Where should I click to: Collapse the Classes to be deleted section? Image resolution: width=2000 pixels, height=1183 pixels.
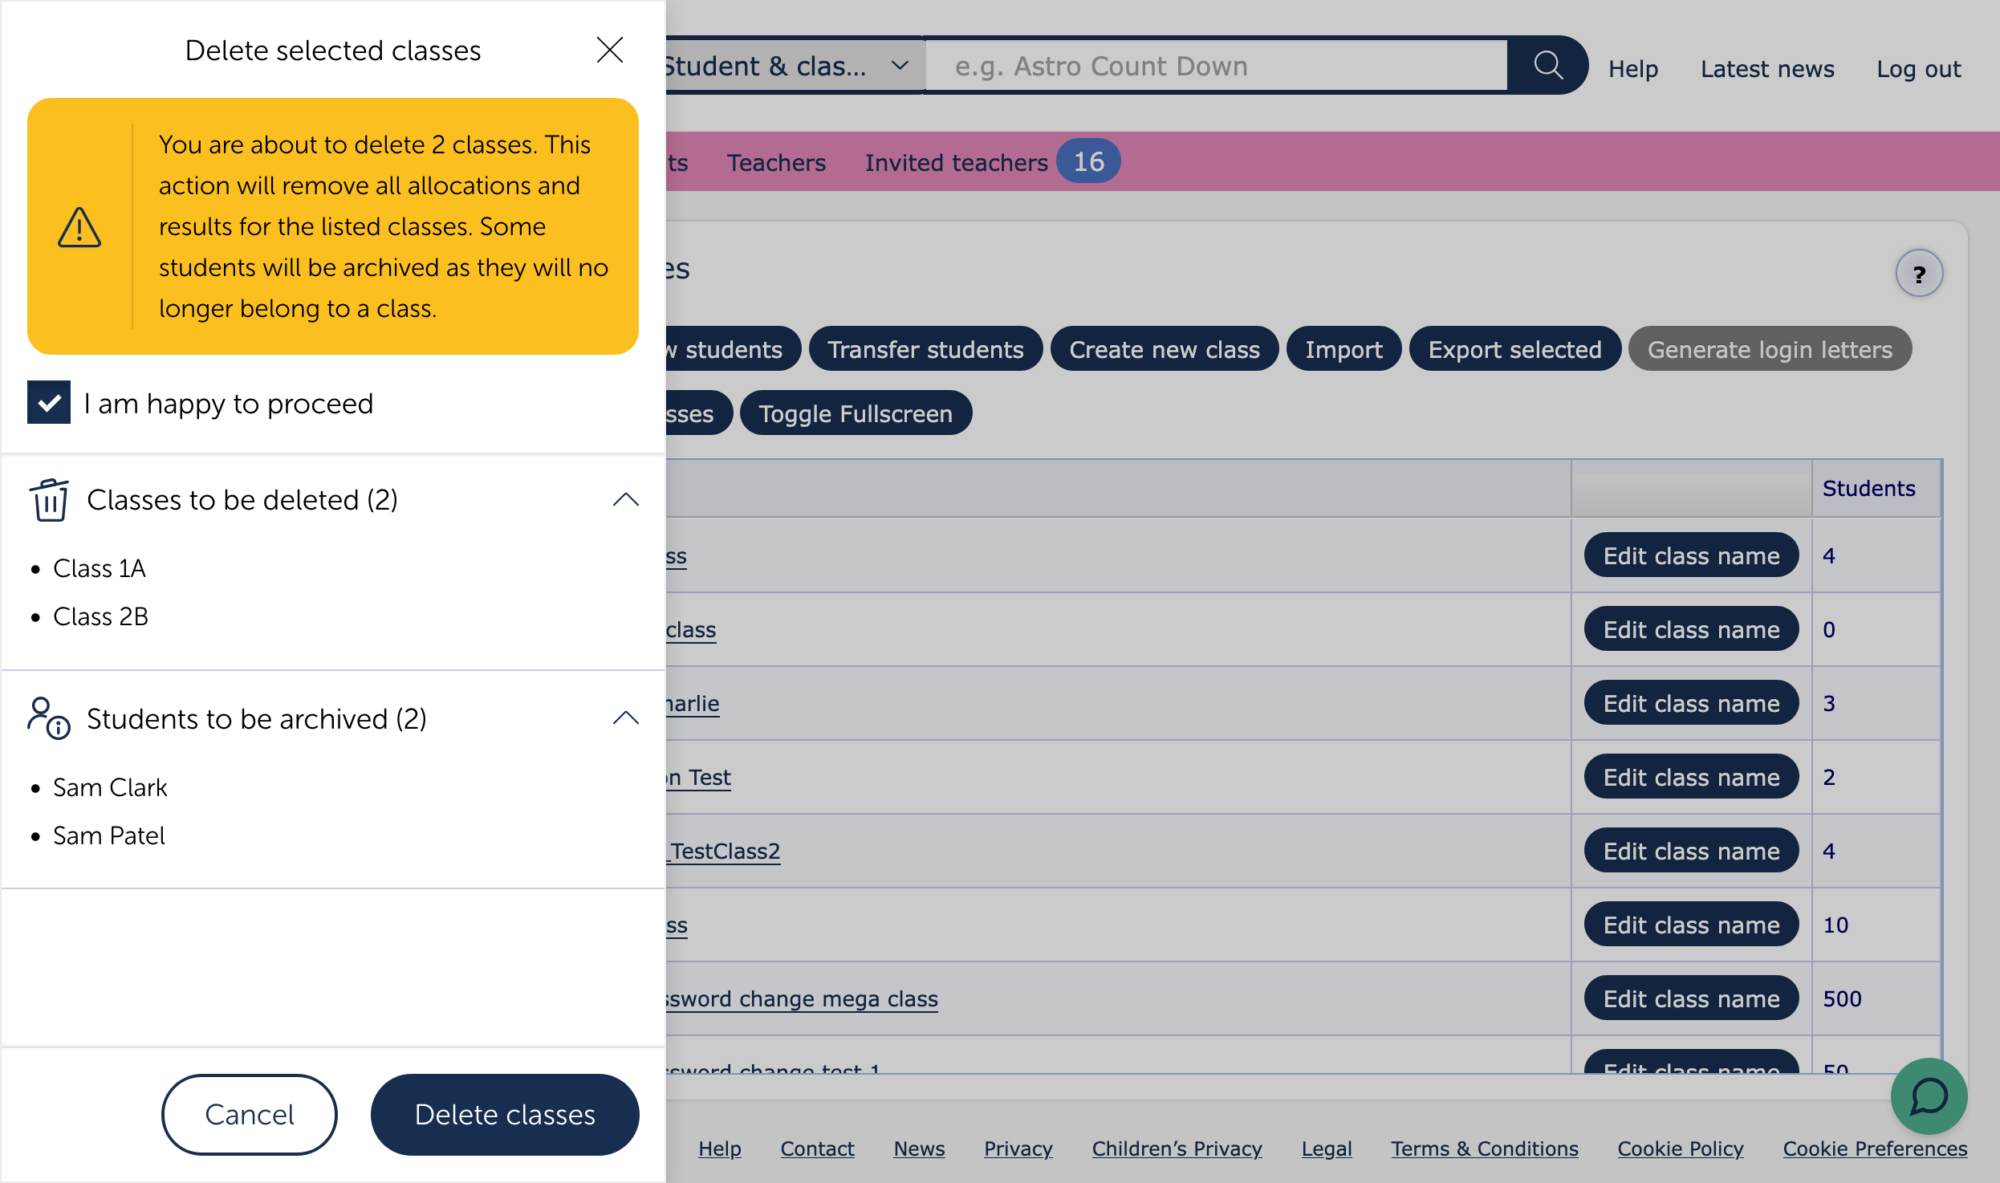click(x=625, y=499)
